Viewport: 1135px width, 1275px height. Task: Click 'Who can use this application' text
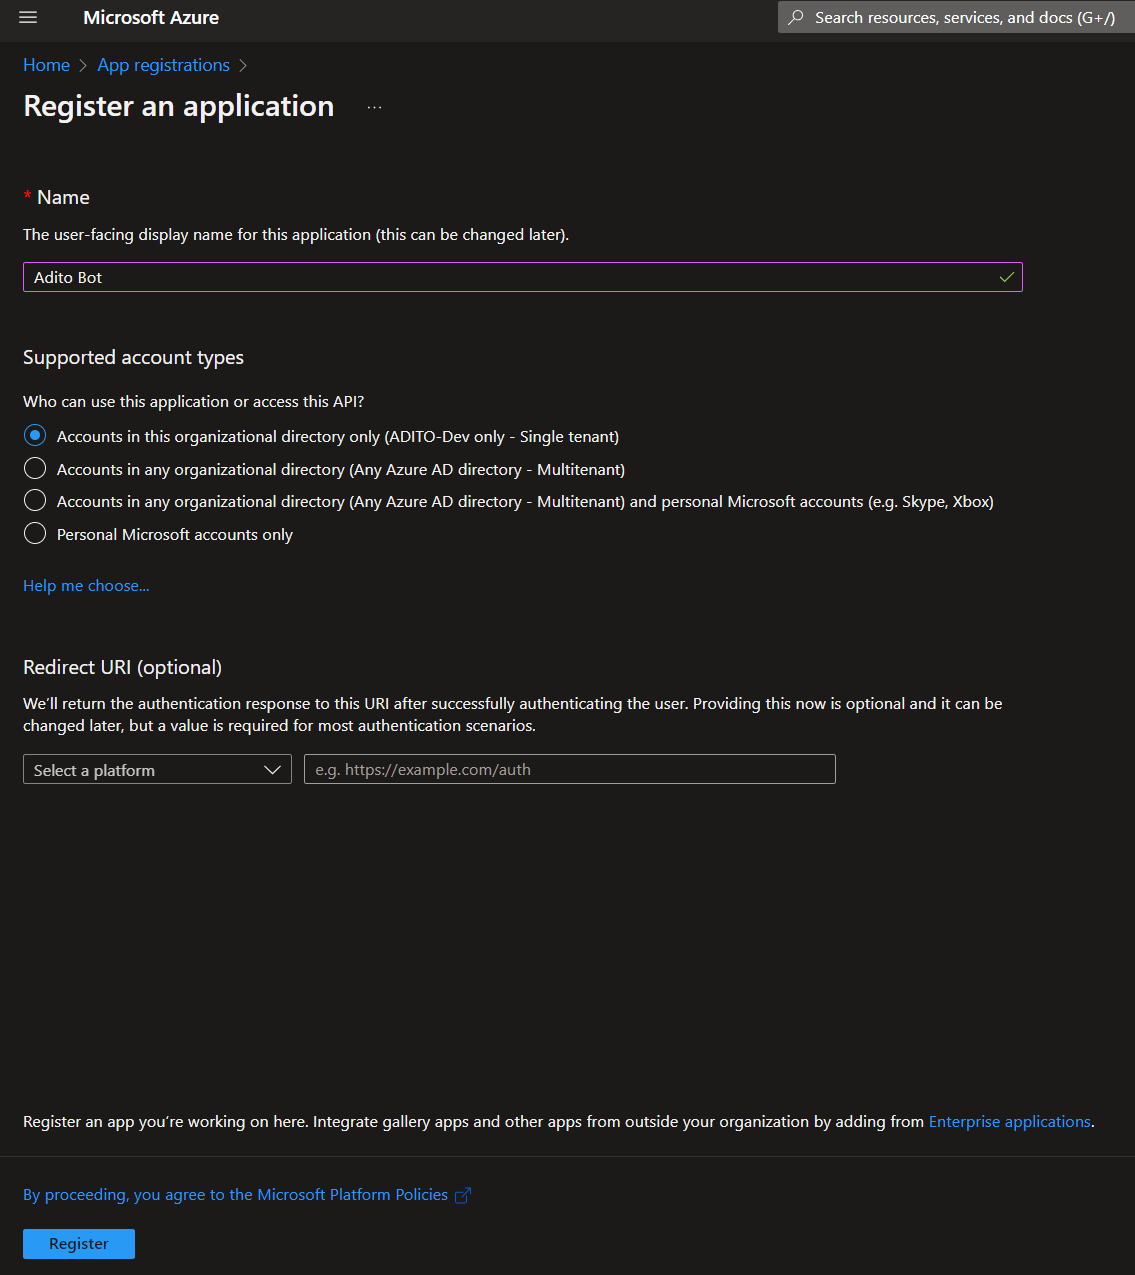194,401
